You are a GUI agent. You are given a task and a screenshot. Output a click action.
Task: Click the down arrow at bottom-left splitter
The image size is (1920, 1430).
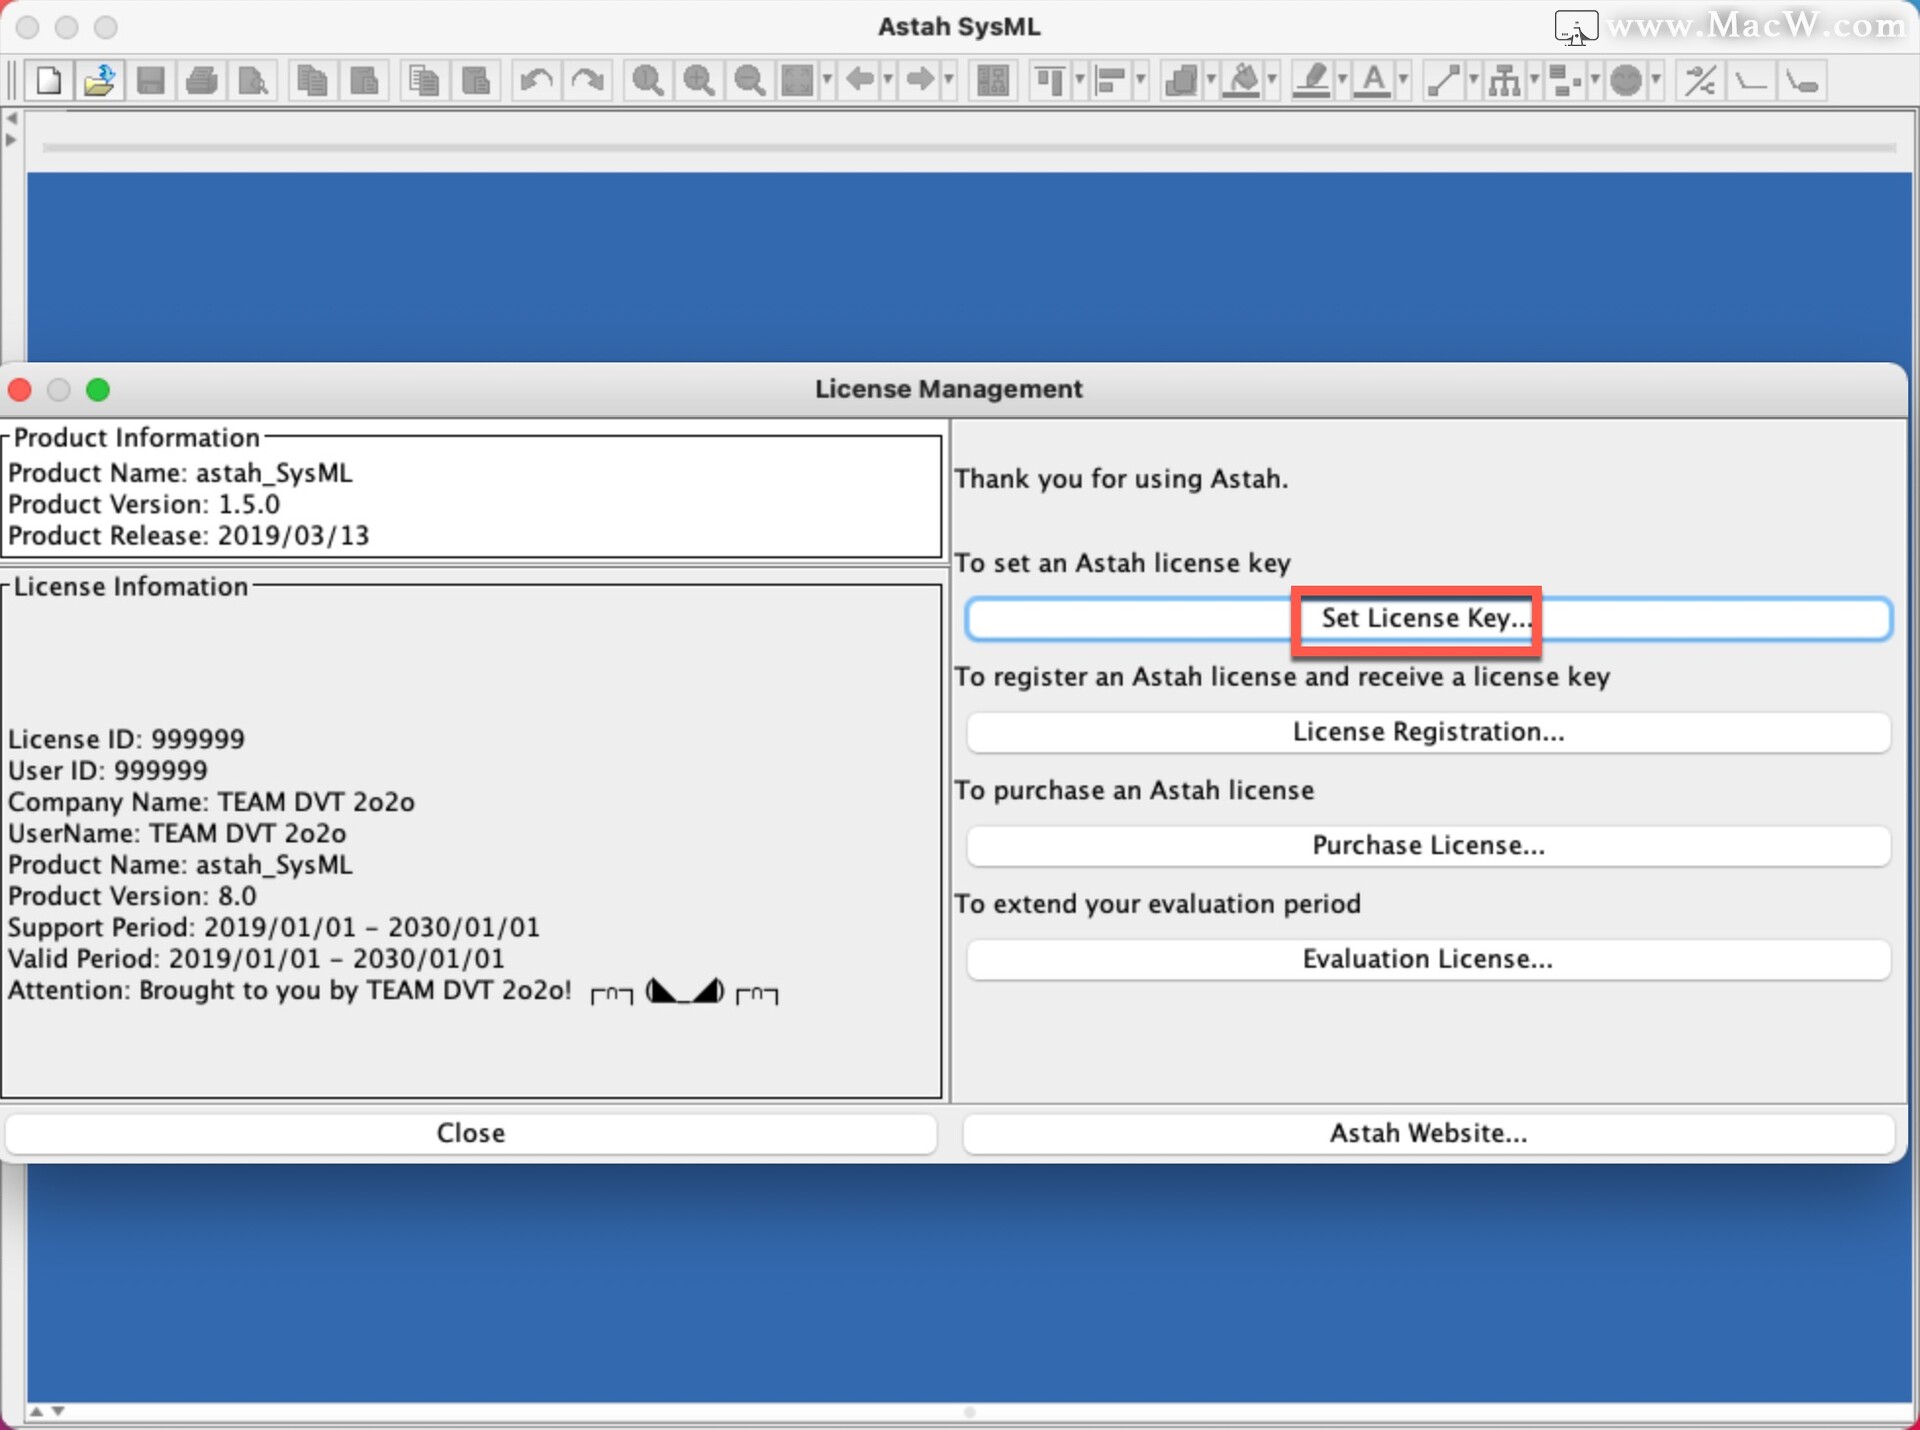coord(58,1412)
